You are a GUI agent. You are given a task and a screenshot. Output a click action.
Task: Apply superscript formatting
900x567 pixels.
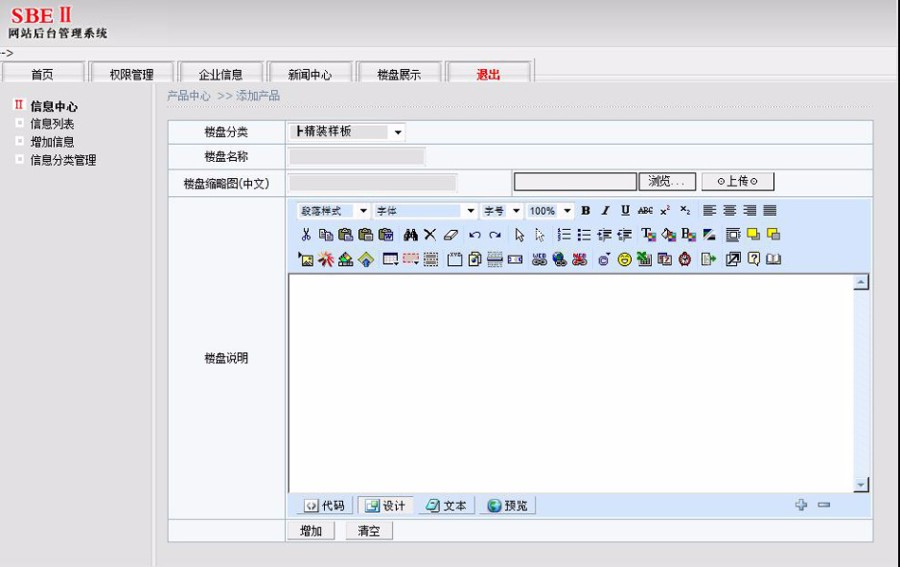pos(665,211)
